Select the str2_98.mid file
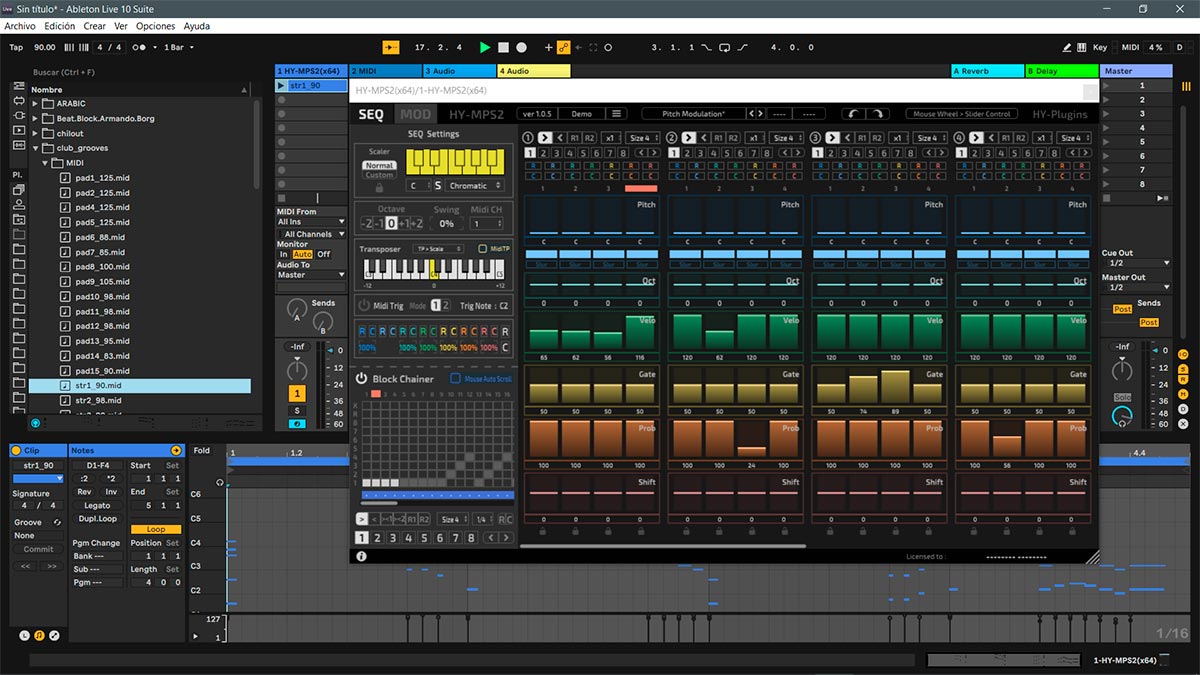The width and height of the screenshot is (1200, 675). (98, 400)
